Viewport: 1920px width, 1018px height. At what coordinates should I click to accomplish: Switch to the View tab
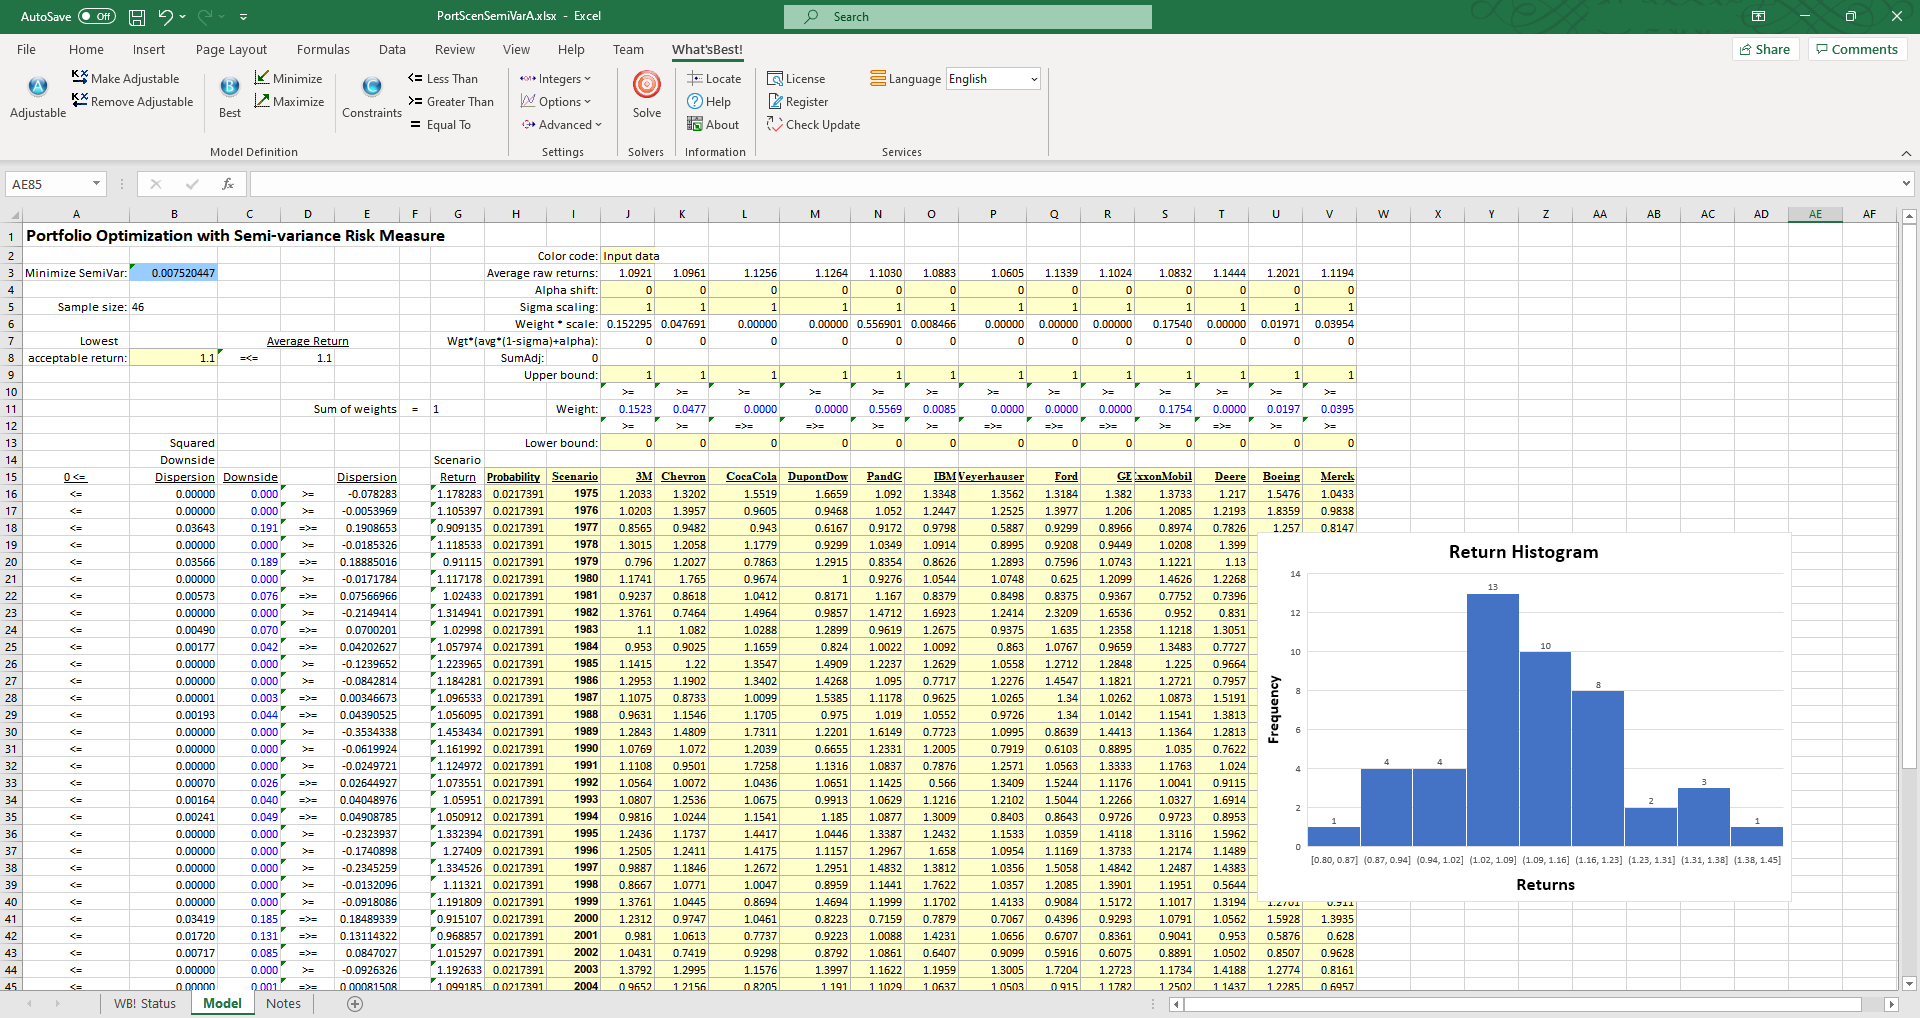pyautogui.click(x=516, y=49)
